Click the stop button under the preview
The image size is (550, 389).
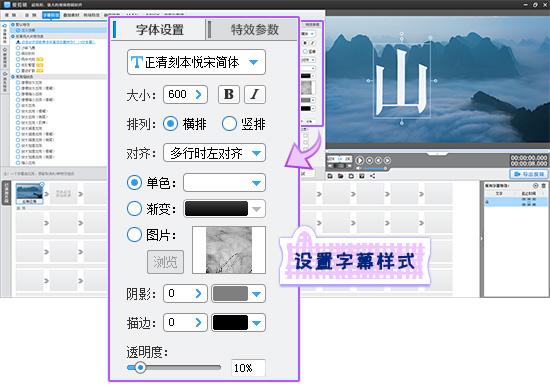[369, 160]
